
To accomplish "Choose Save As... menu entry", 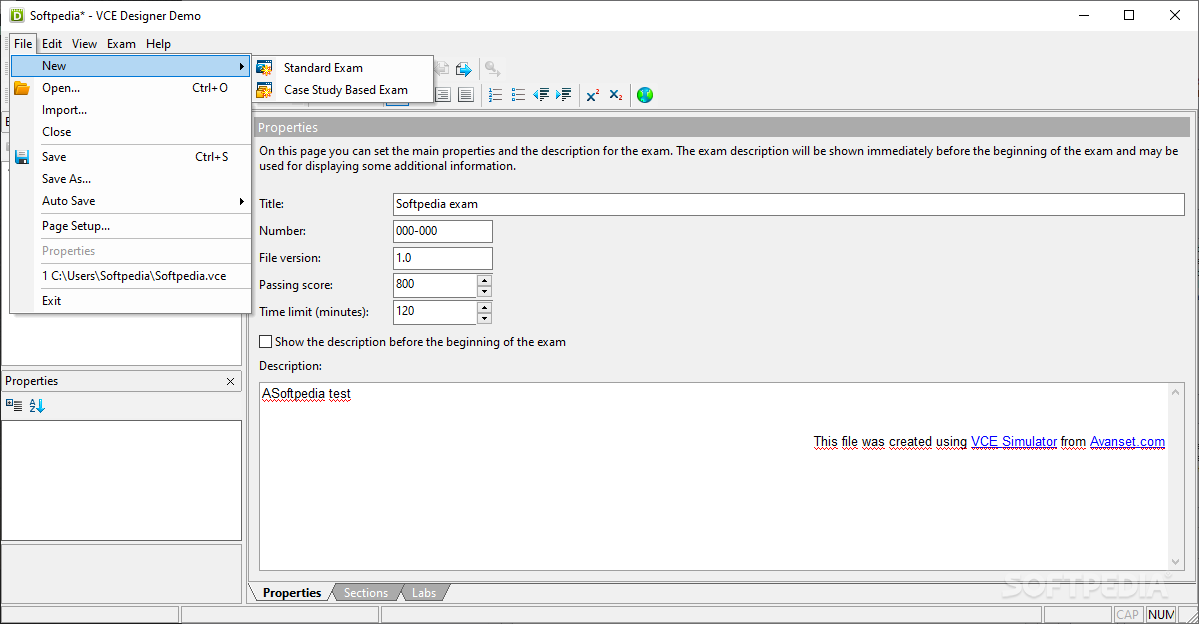I will (x=132, y=179).
